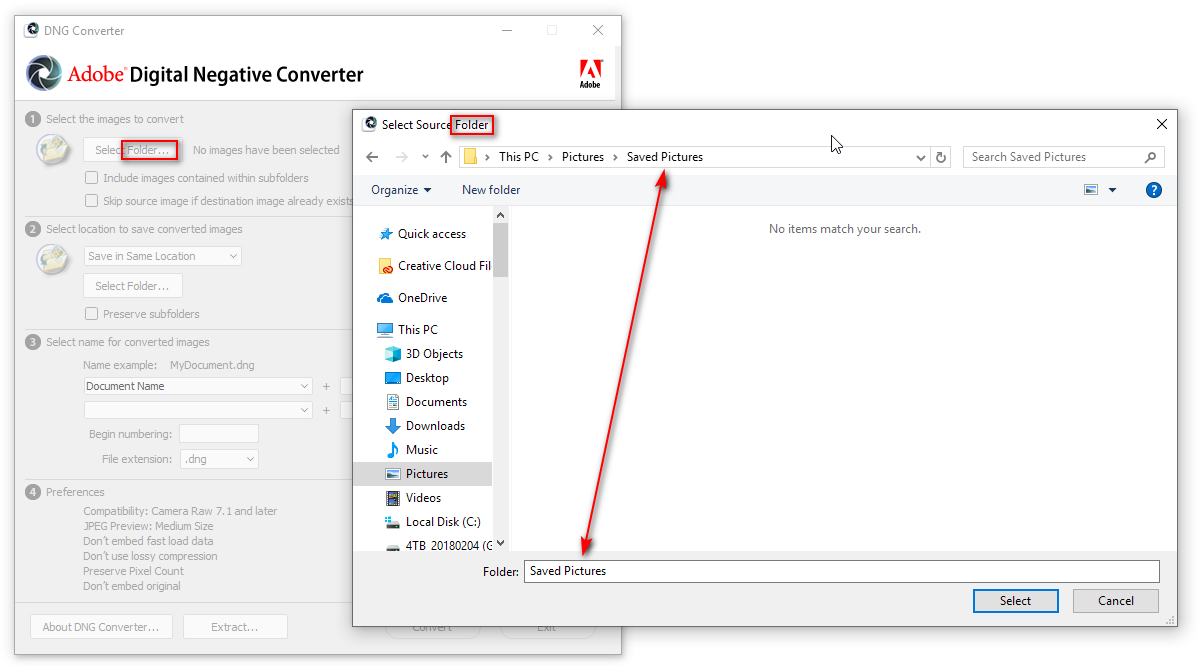Screen dimensions: 1202x666
Task: Click Begin numbering input field
Action: tap(218, 434)
